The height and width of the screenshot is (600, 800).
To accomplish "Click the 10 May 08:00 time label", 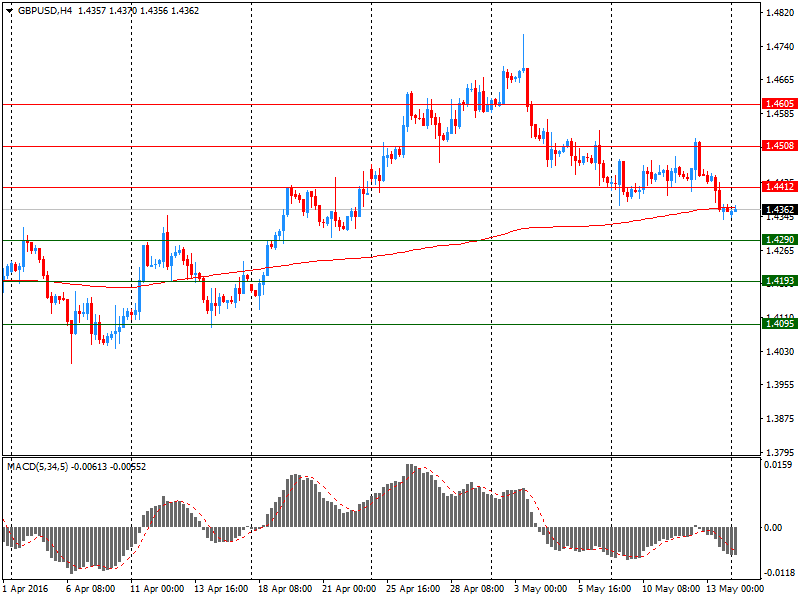I will (x=670, y=589).
